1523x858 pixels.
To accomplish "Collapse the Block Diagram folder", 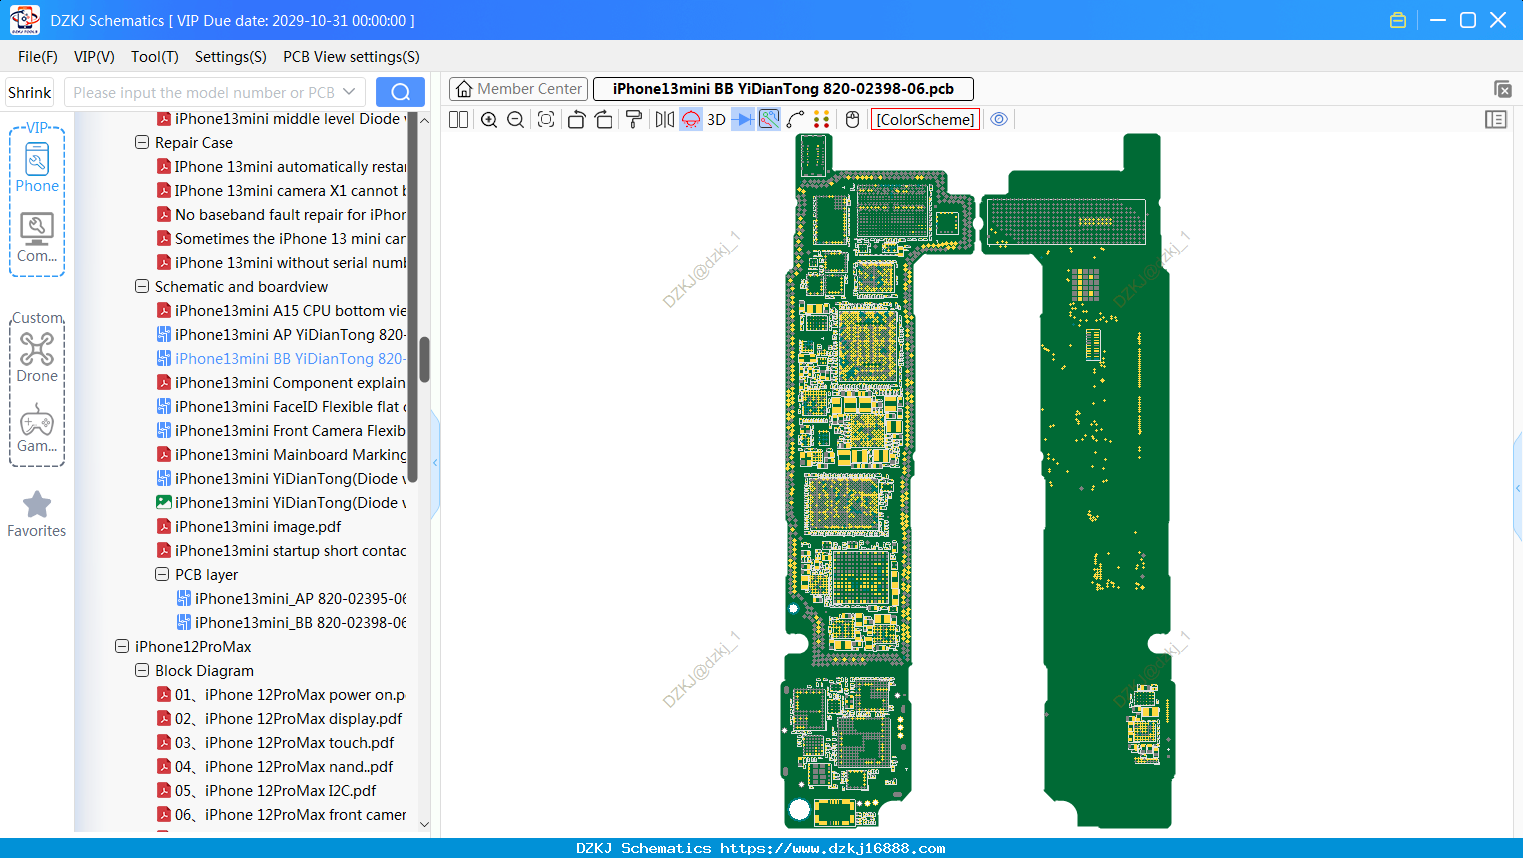I will click(142, 671).
